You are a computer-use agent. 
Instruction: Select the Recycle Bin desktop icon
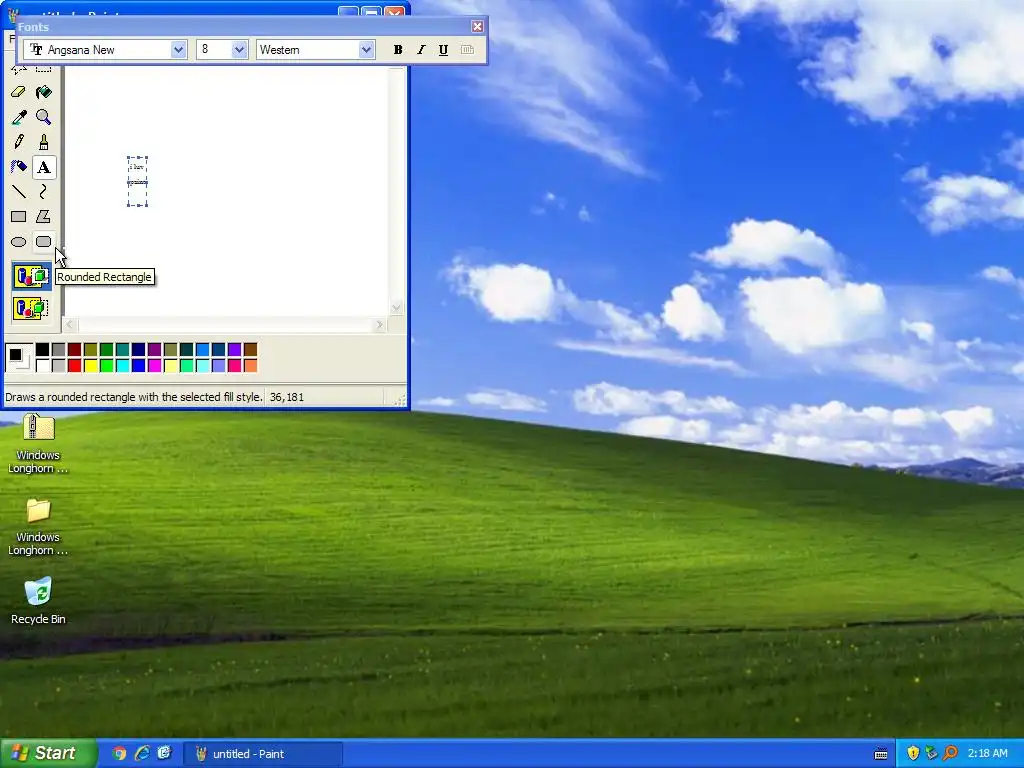38,600
